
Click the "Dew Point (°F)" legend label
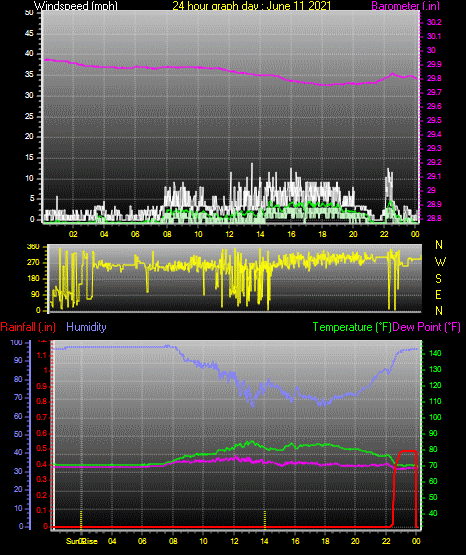tap(426, 327)
